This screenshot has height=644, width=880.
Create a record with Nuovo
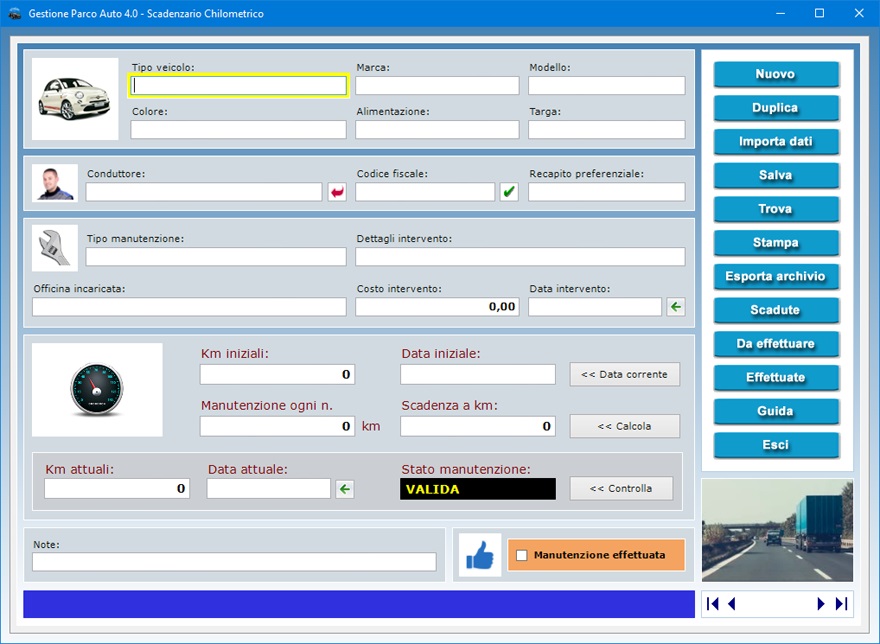pos(776,74)
